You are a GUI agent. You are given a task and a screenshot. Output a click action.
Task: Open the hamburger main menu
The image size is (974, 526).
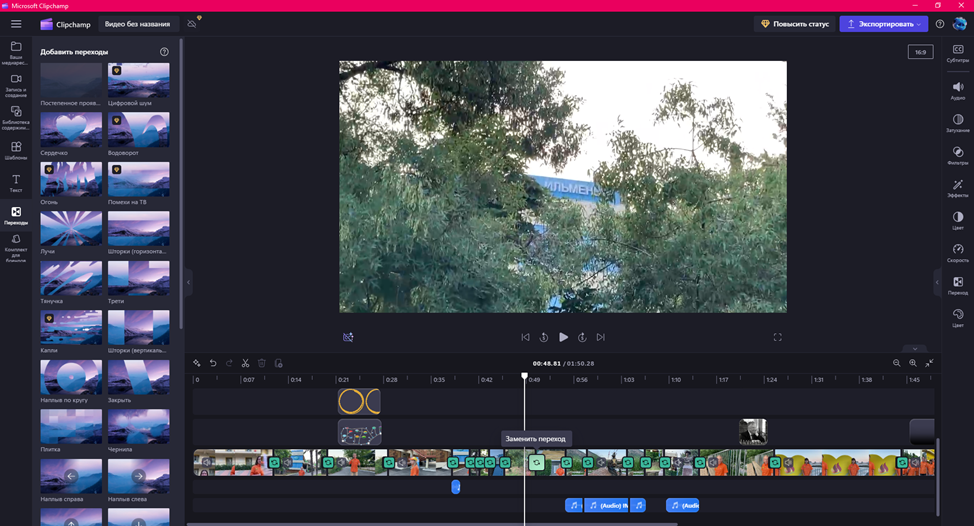(16, 24)
